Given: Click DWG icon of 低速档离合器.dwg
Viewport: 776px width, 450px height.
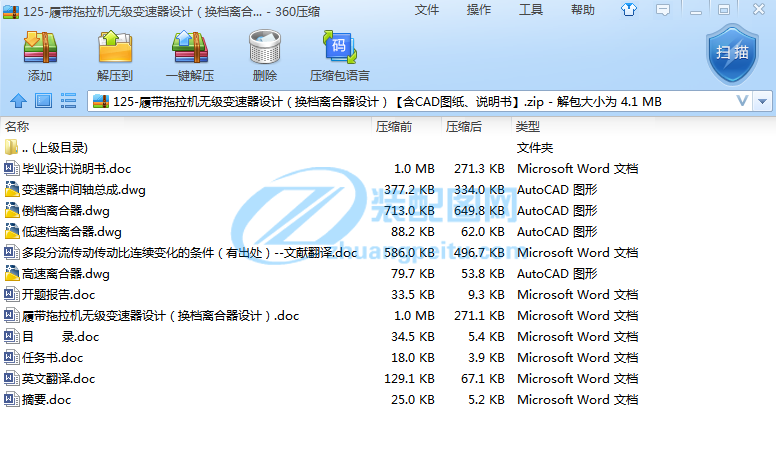Looking at the screenshot, I should [x=11, y=231].
